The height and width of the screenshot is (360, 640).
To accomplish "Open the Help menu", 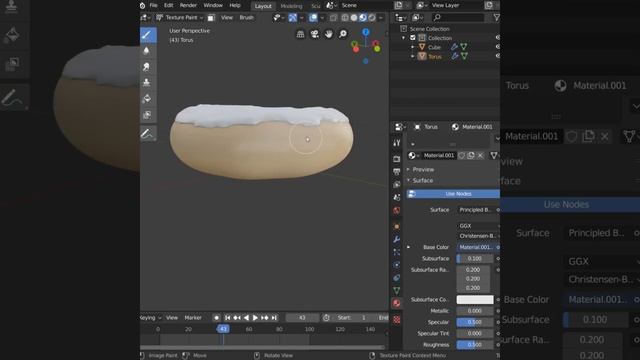I will (235, 5).
